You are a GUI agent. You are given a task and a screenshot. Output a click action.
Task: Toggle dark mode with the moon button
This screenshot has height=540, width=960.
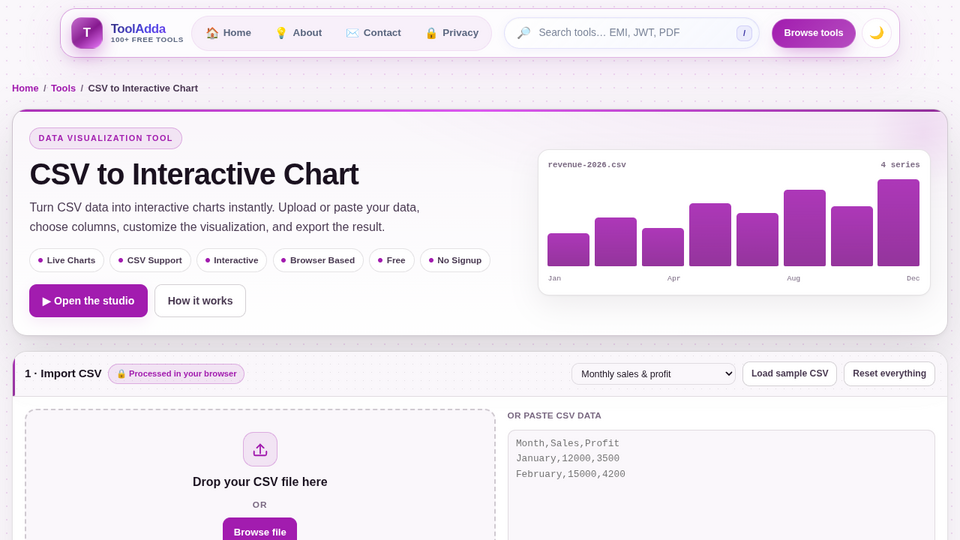[x=877, y=33]
